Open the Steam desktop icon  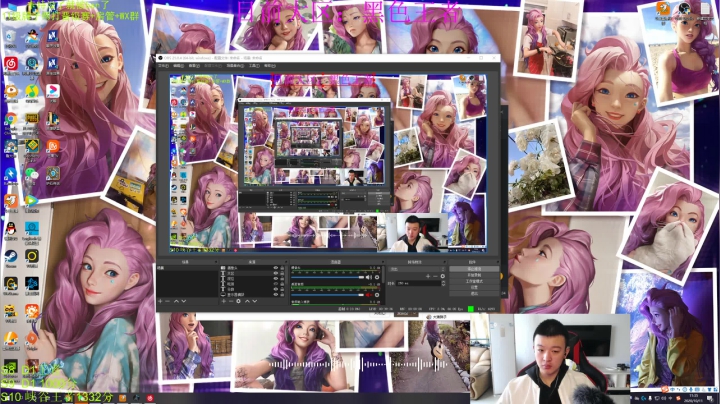pyautogui.click(x=10, y=257)
